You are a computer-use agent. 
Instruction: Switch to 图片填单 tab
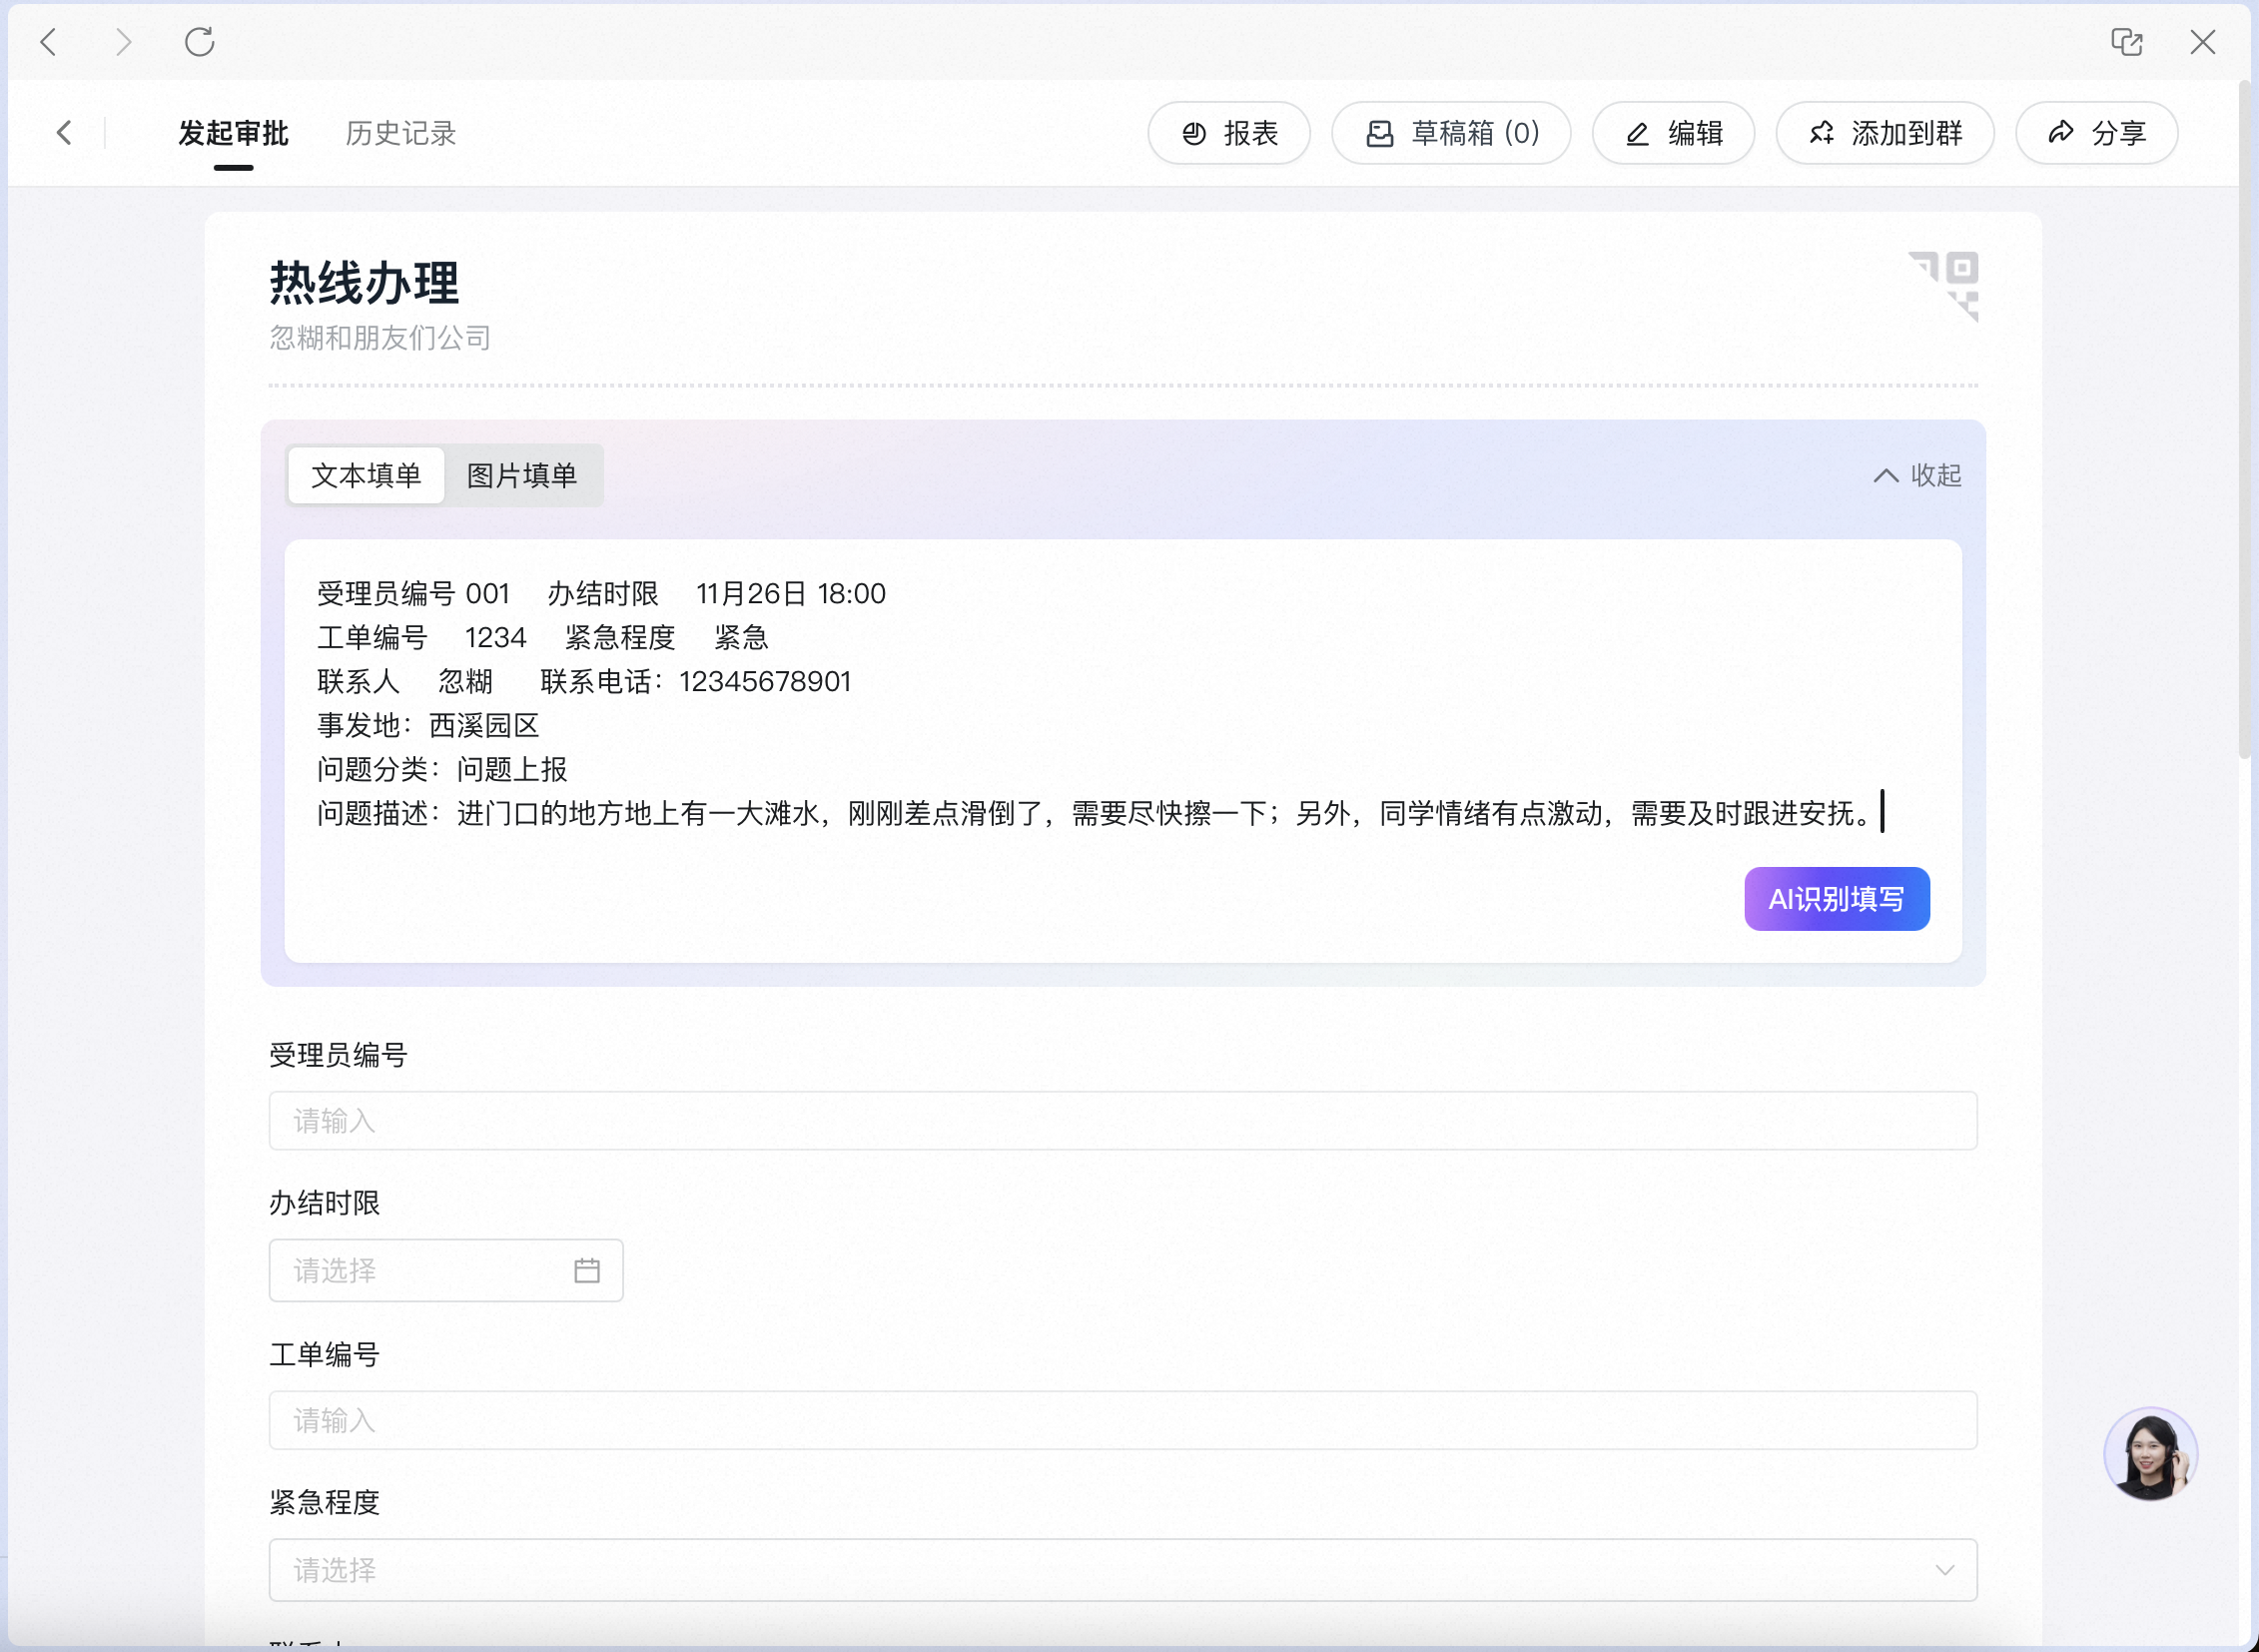(x=522, y=476)
